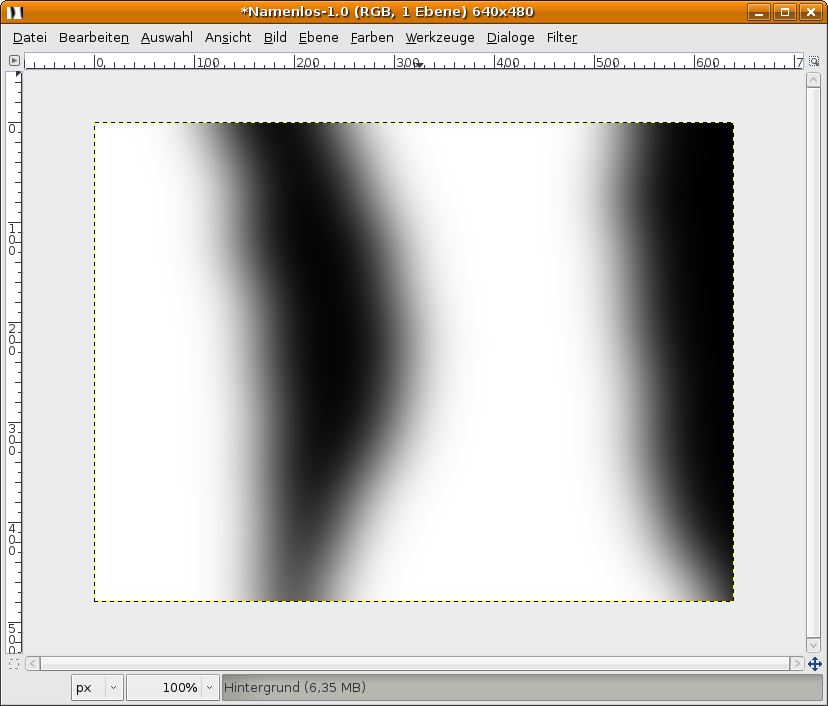
Task: Open the Dialoge menu
Action: coord(510,37)
